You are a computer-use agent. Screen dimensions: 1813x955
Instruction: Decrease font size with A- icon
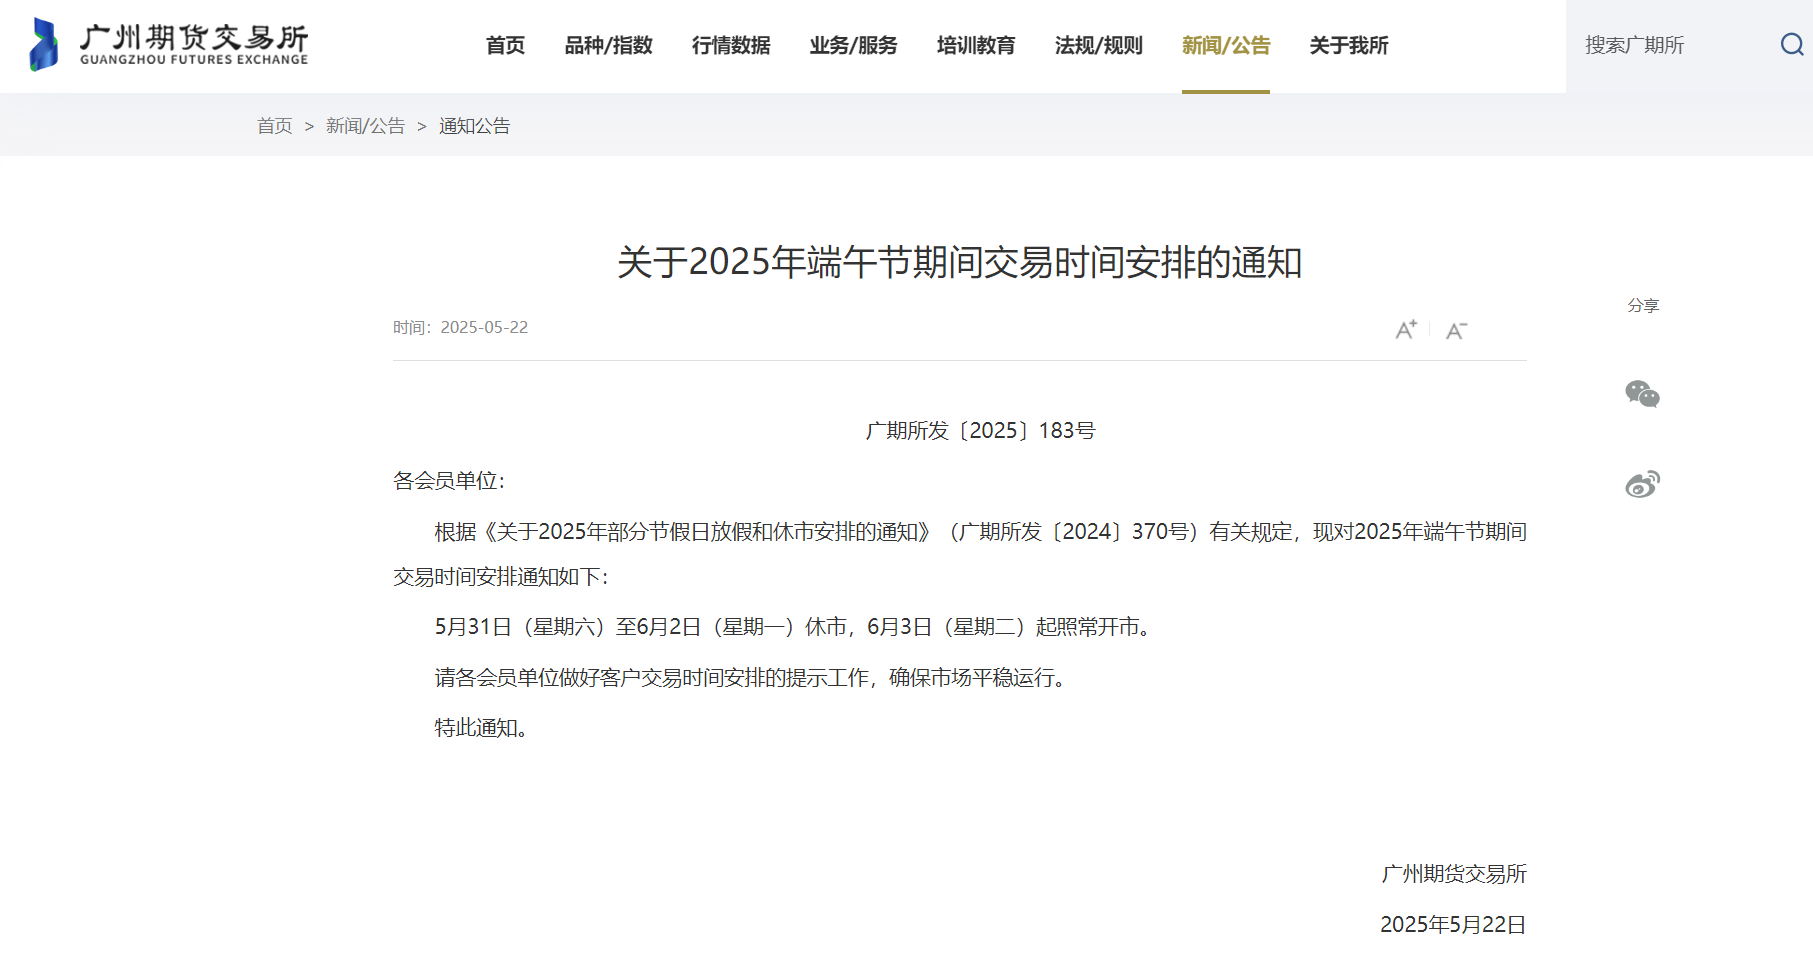1456,331
